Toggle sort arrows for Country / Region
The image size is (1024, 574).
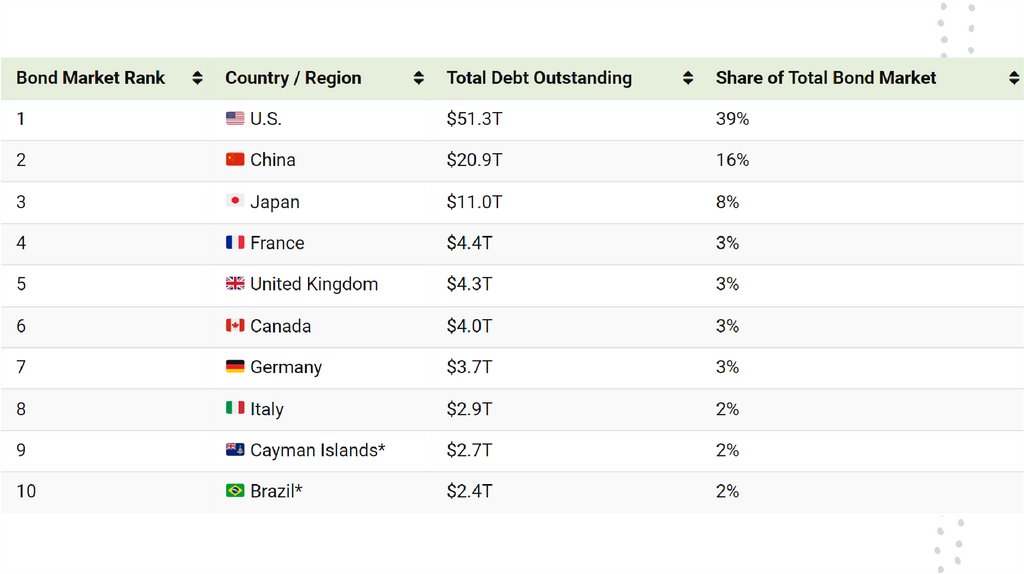pos(418,78)
